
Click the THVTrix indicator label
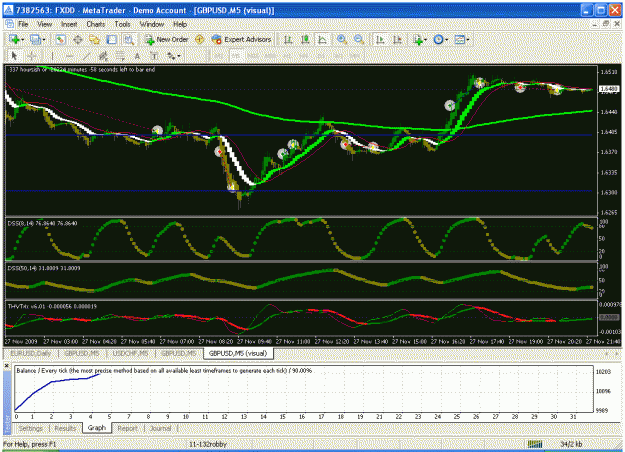tap(52, 306)
